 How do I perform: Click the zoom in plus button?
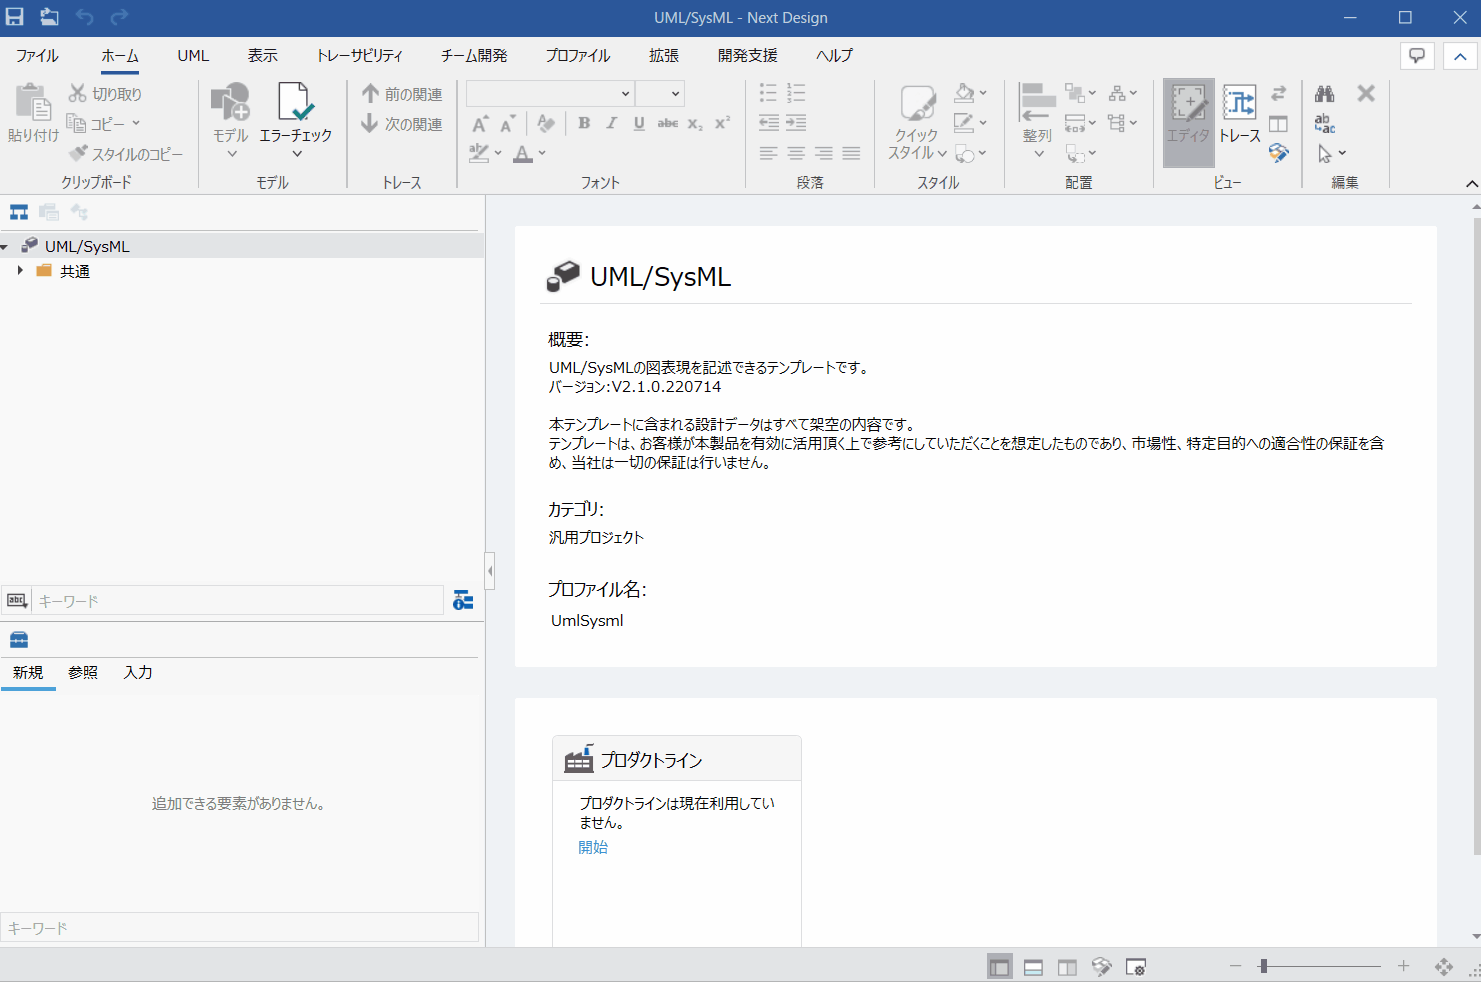click(x=1404, y=966)
